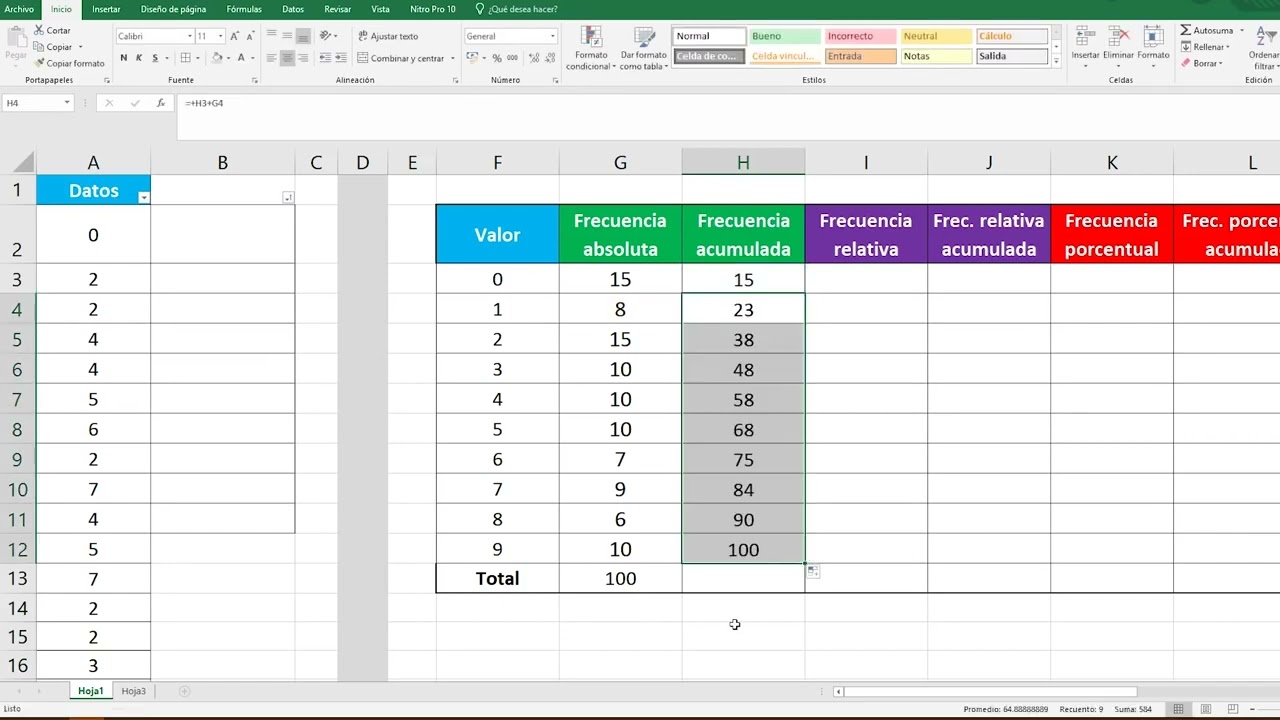Toggle bold N formatting

click(x=124, y=58)
